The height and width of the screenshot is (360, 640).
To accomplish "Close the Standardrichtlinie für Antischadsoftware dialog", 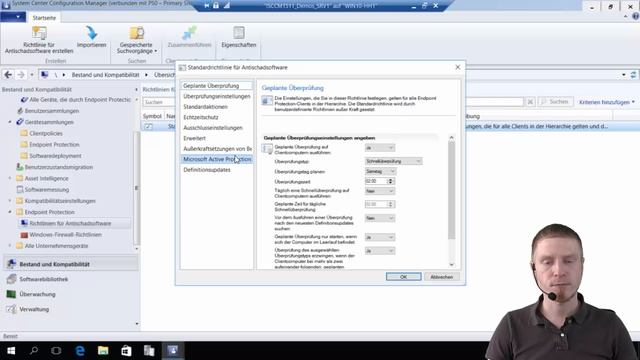I will (458, 67).
